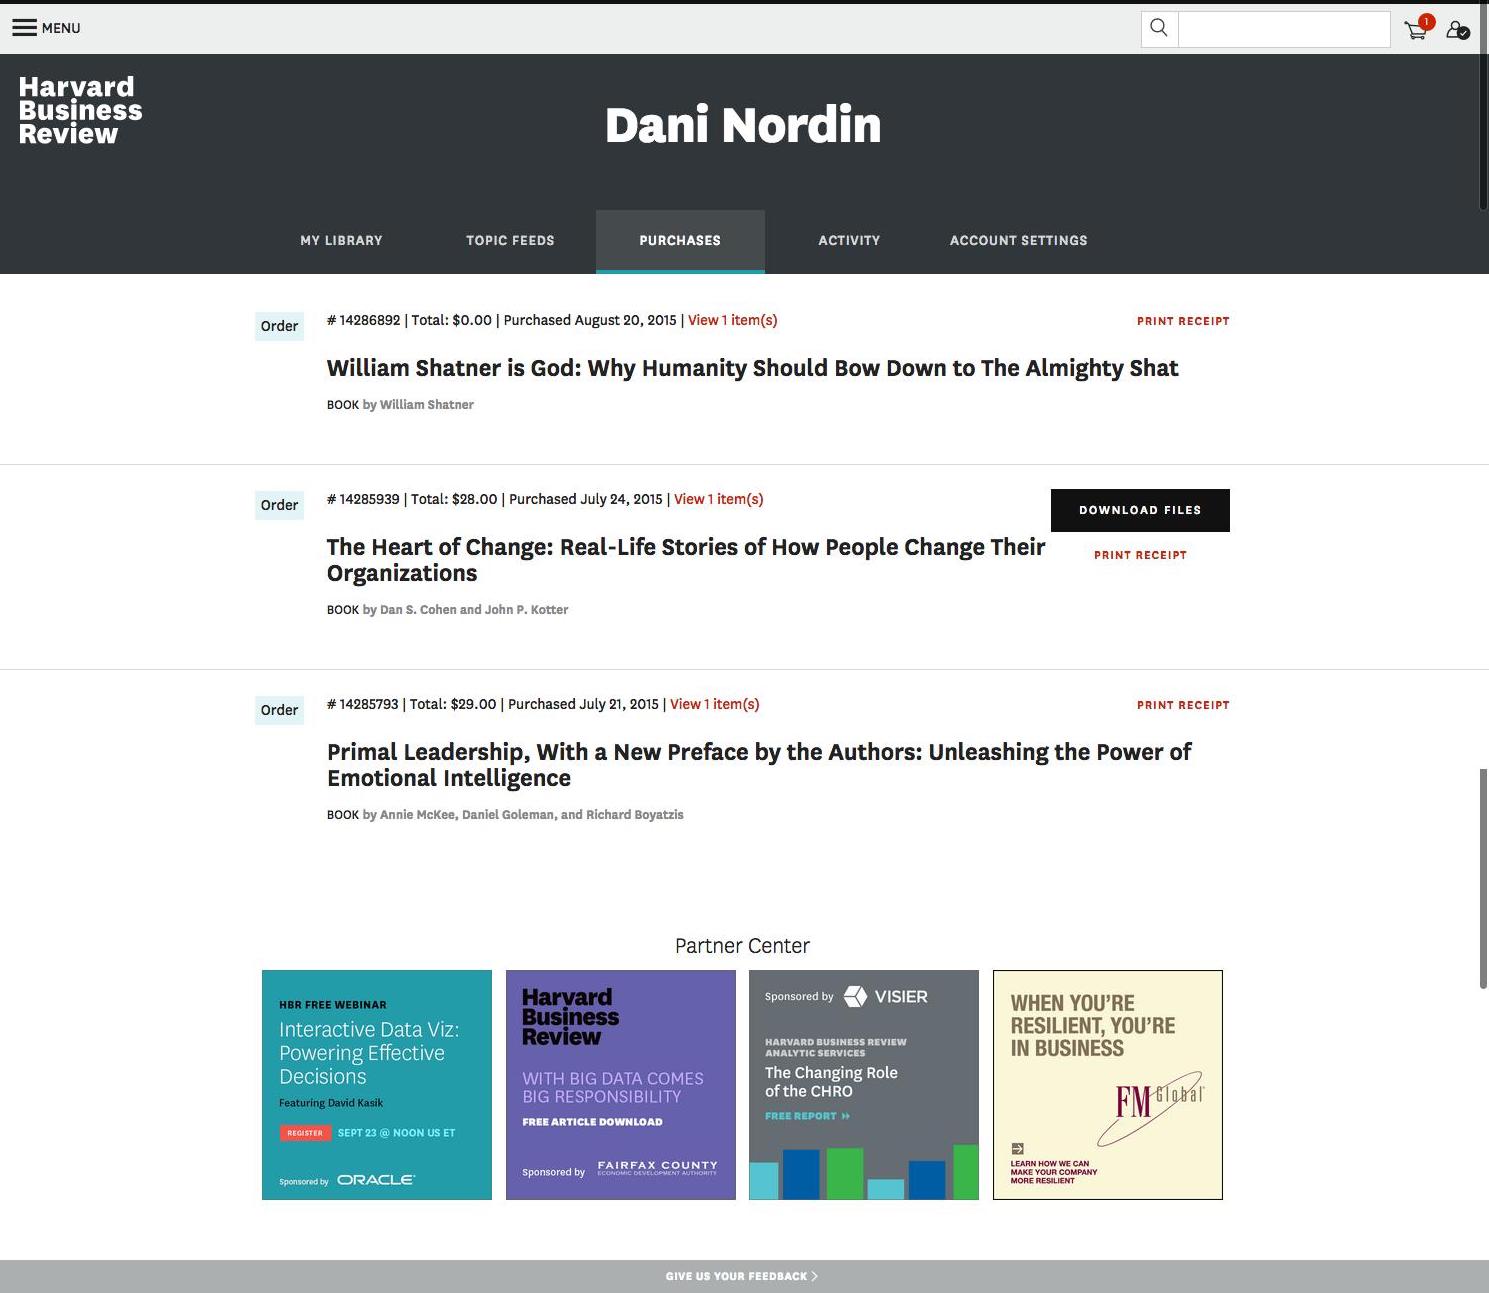The height and width of the screenshot is (1293, 1489).
Task: Click Dan S. Cohen and John P. Kotter byline
Action: pyautogui.click(x=474, y=610)
